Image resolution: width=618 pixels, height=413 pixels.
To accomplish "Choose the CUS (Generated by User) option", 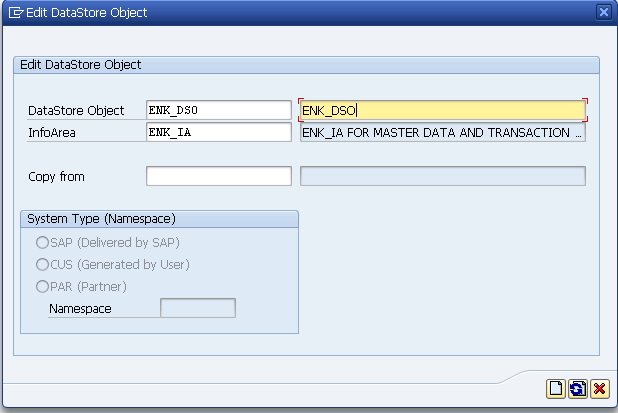I will click(x=42, y=264).
